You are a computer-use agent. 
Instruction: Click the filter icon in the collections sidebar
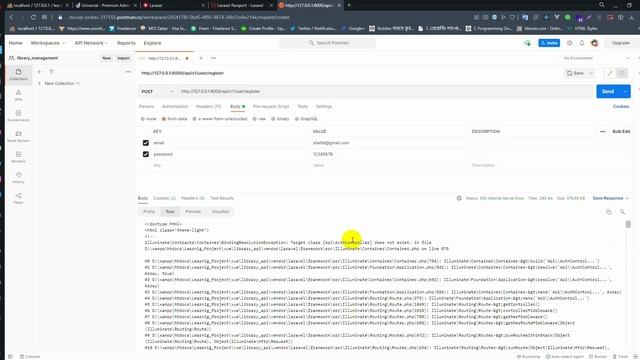click(51, 72)
